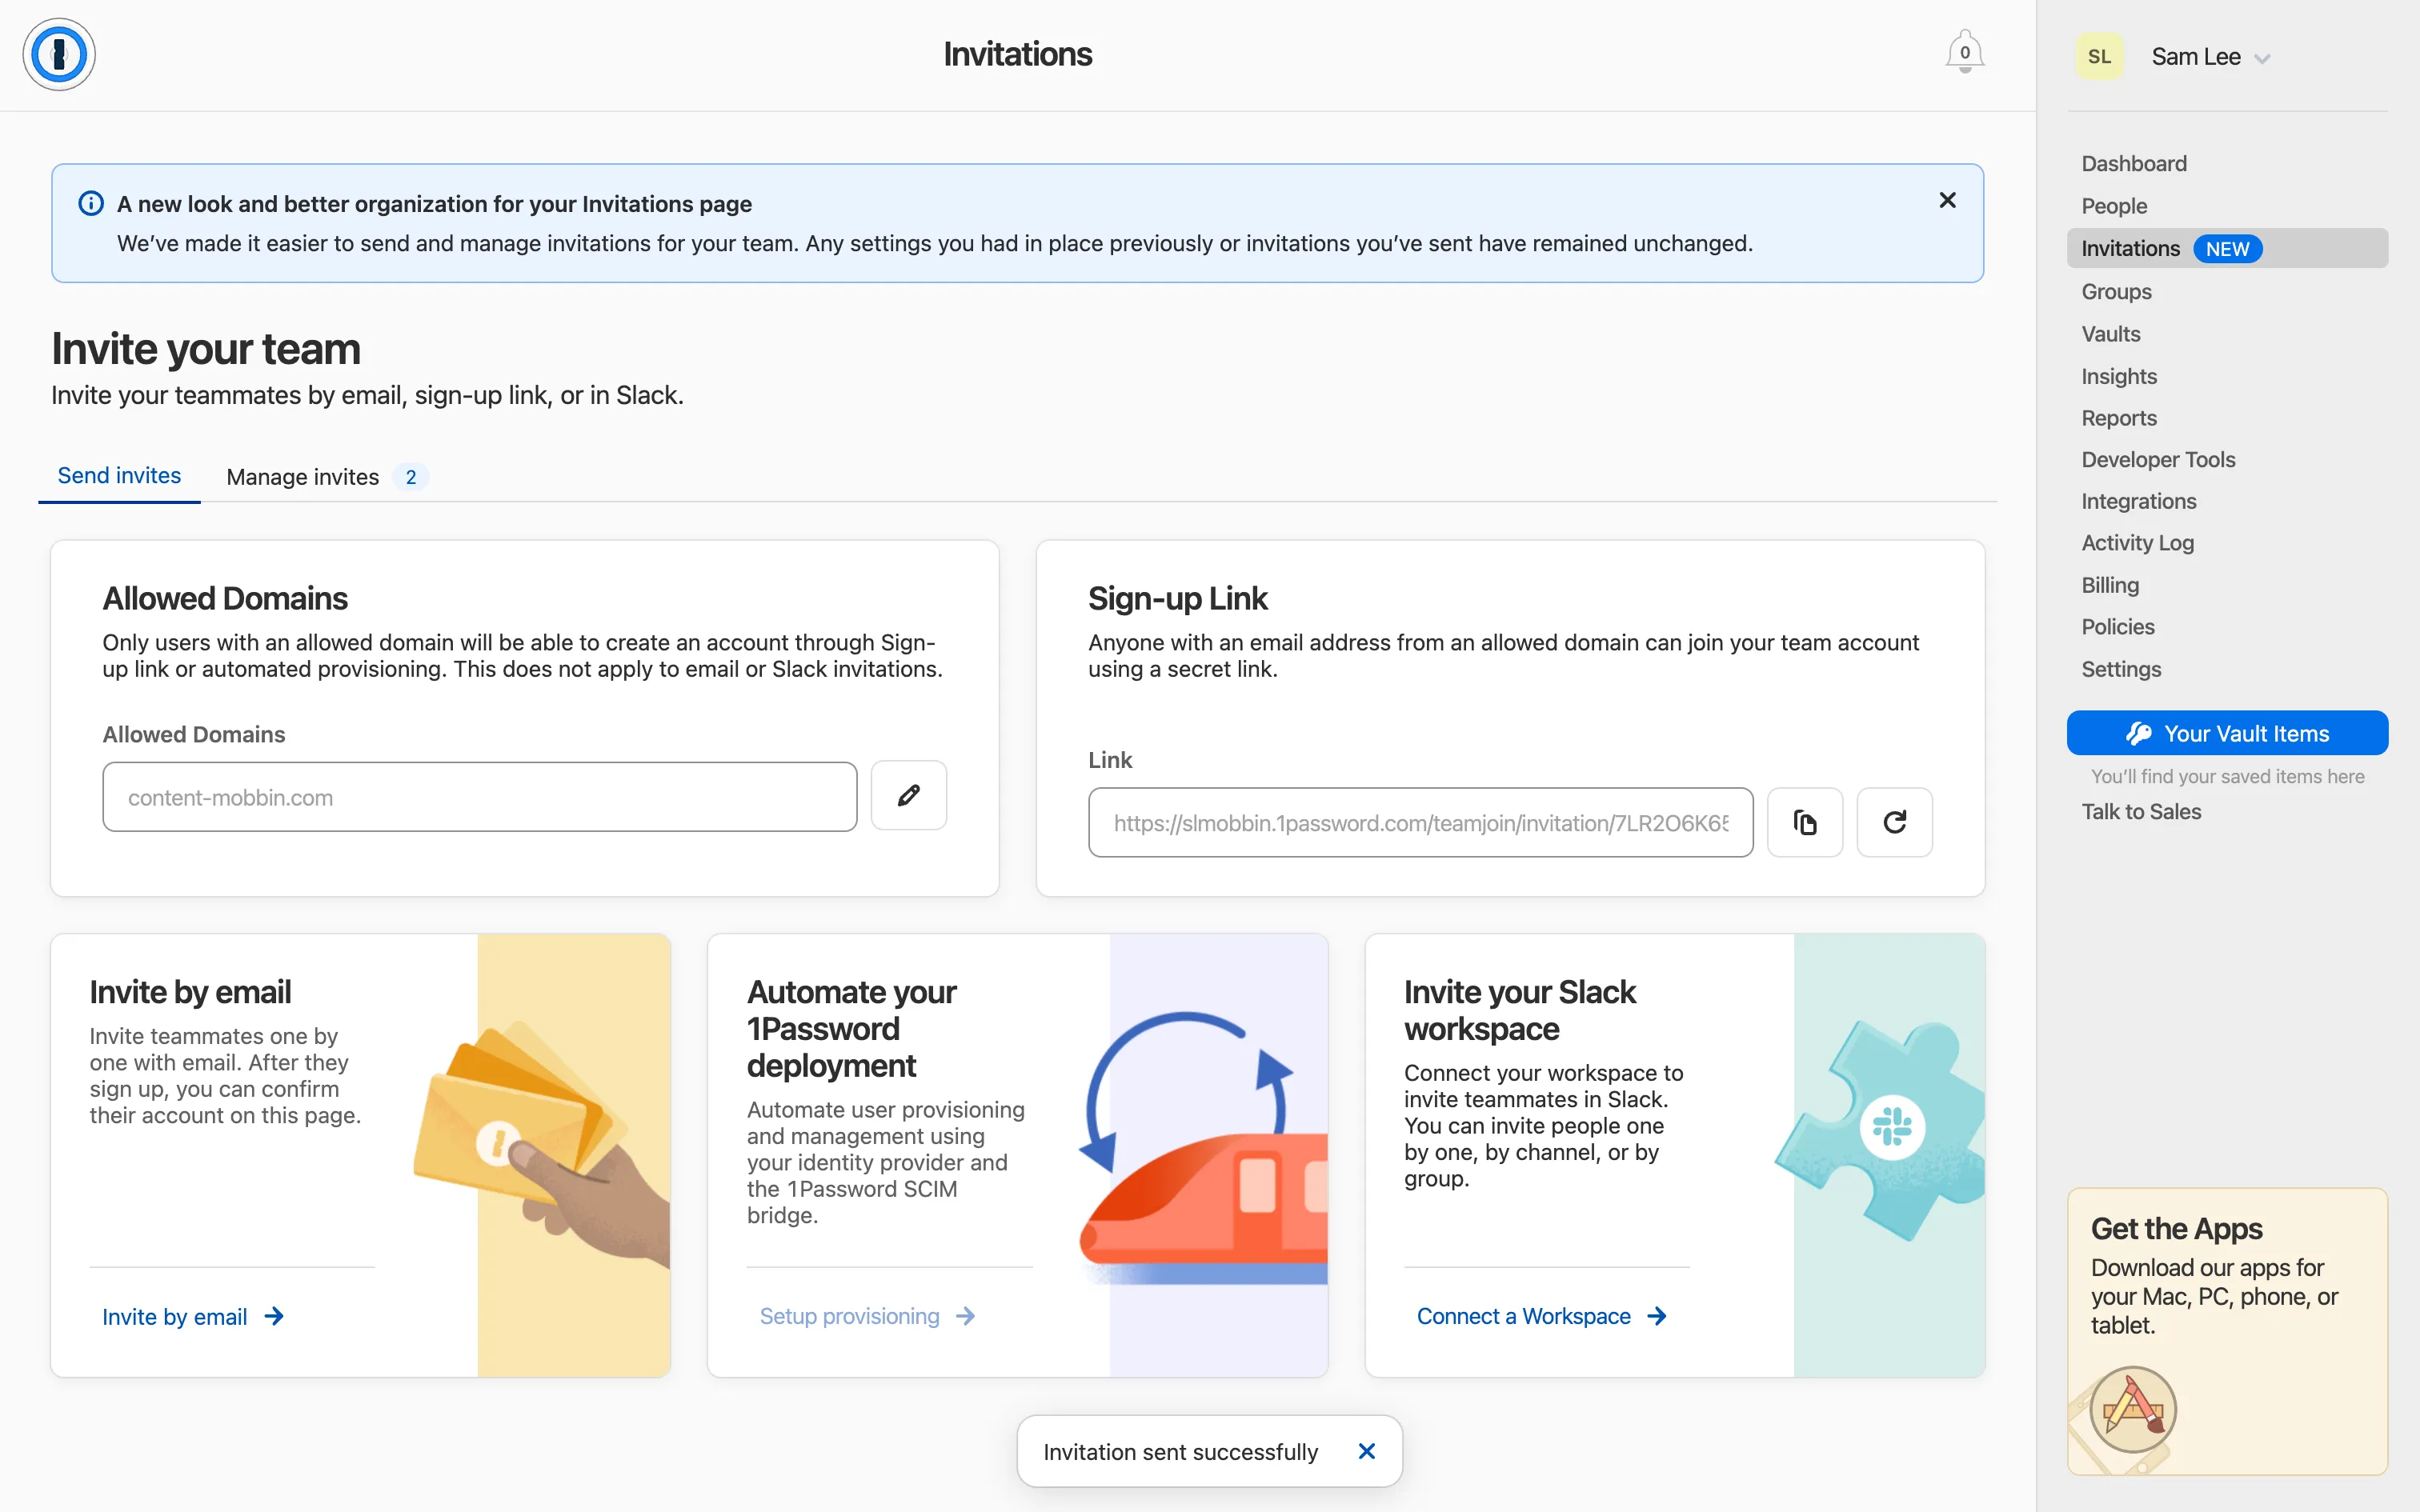Click the Allowed Domains input field
2420x1512 pixels.
479,797
